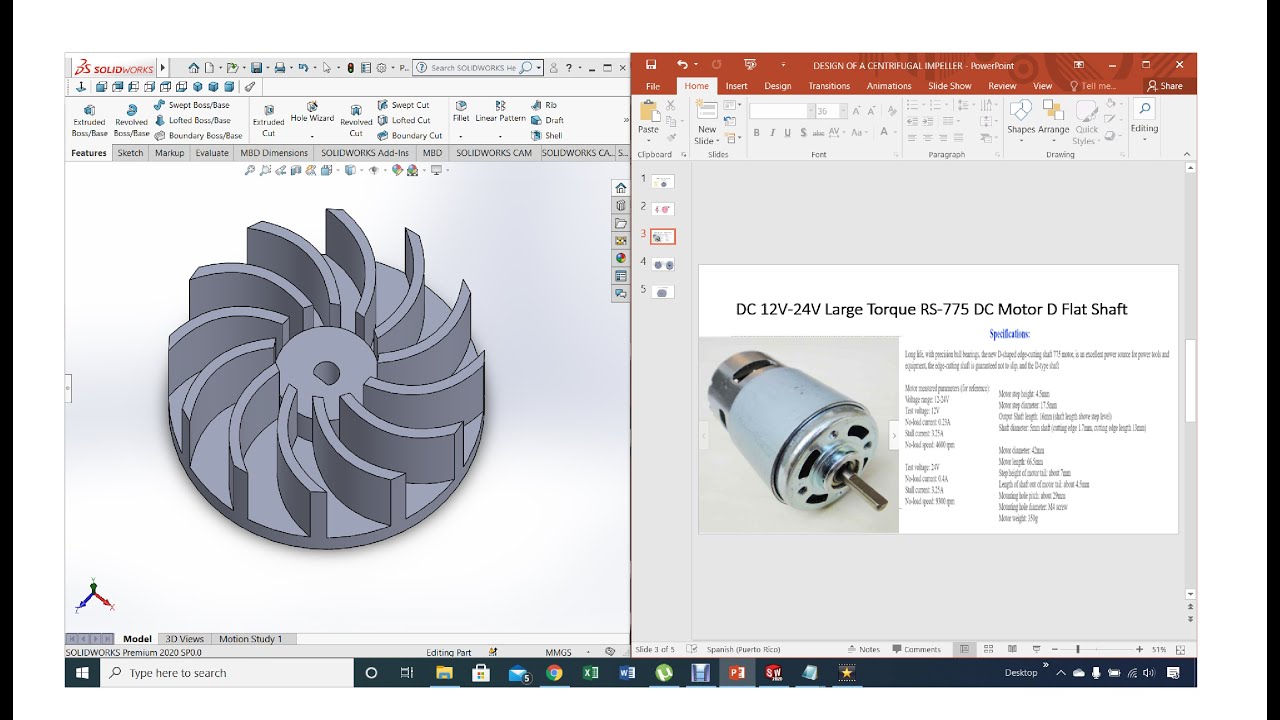Switch to Slide Sorter view in PowerPoint
The width and height of the screenshot is (1280, 720).
click(986, 649)
